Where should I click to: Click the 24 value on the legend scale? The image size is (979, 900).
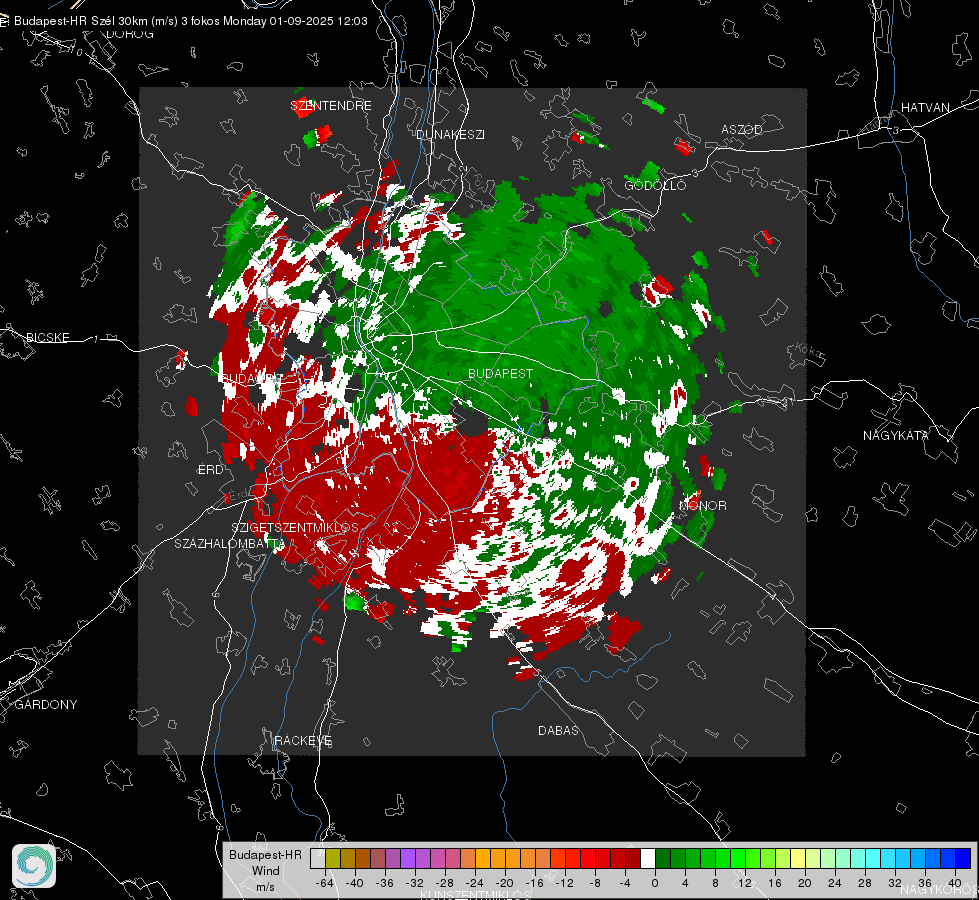pyautogui.click(x=835, y=883)
